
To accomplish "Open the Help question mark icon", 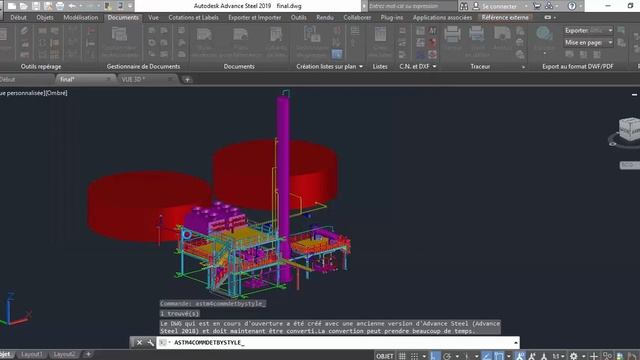I will pos(572,6).
